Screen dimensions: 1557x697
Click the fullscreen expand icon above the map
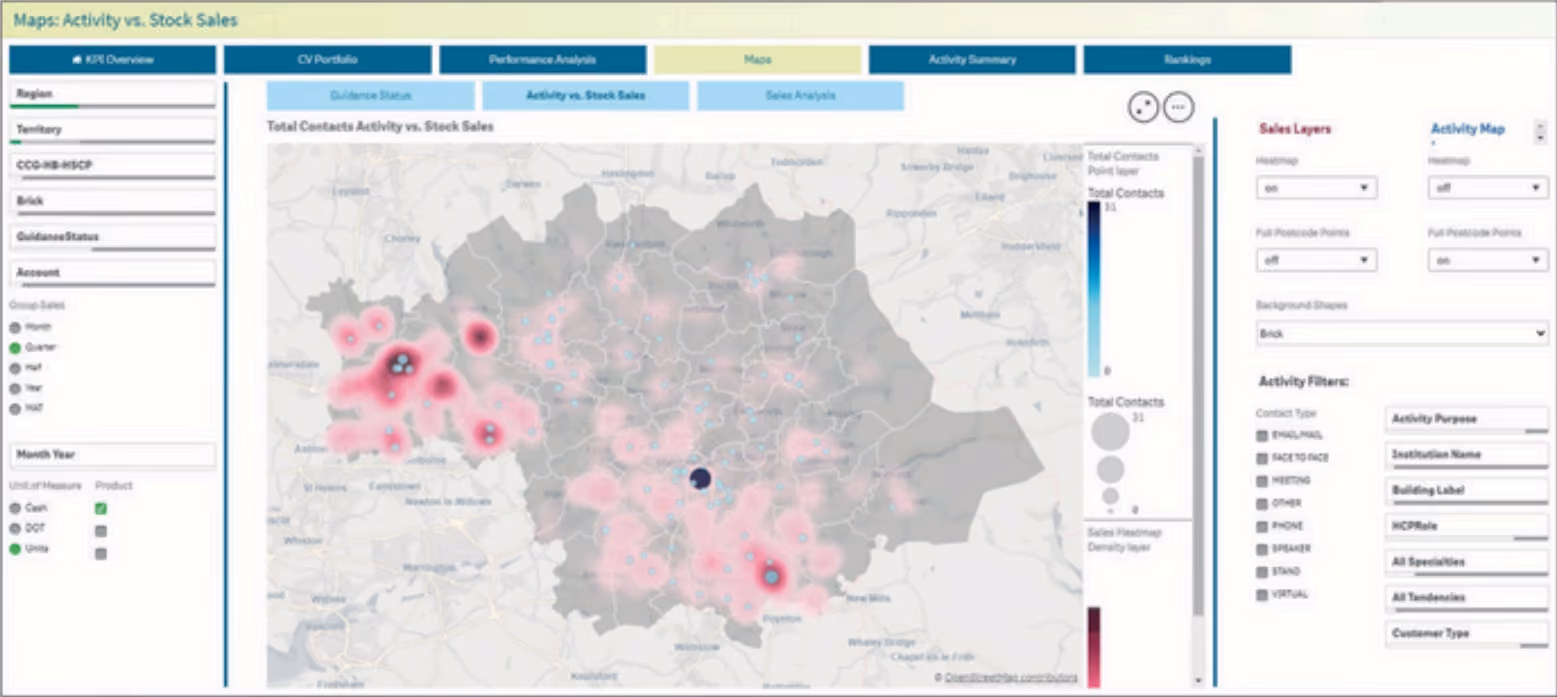(1144, 106)
